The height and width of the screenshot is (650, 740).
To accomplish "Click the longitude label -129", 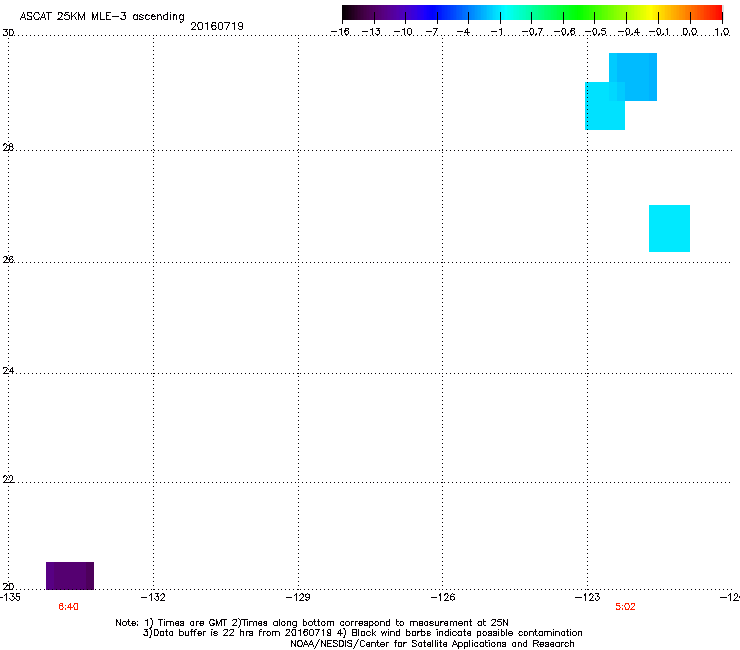I will coord(298,597).
